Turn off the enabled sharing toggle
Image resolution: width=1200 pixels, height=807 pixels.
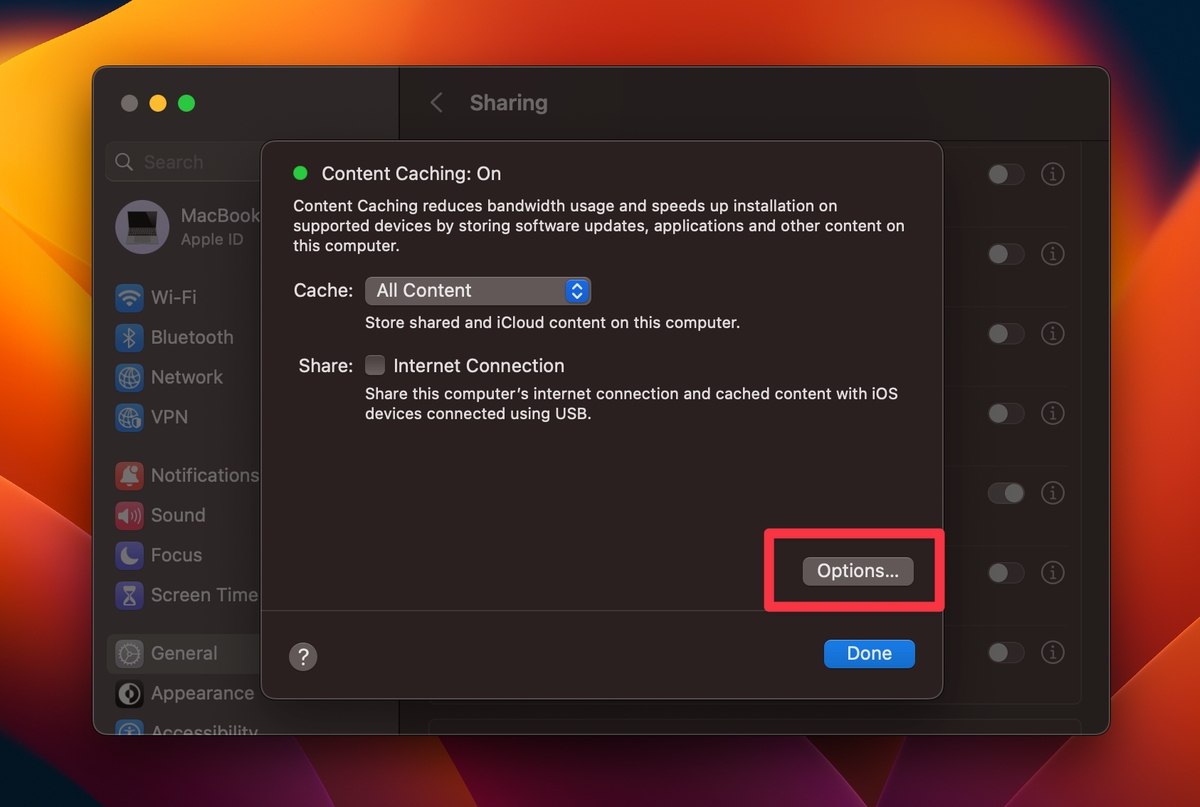click(1007, 493)
